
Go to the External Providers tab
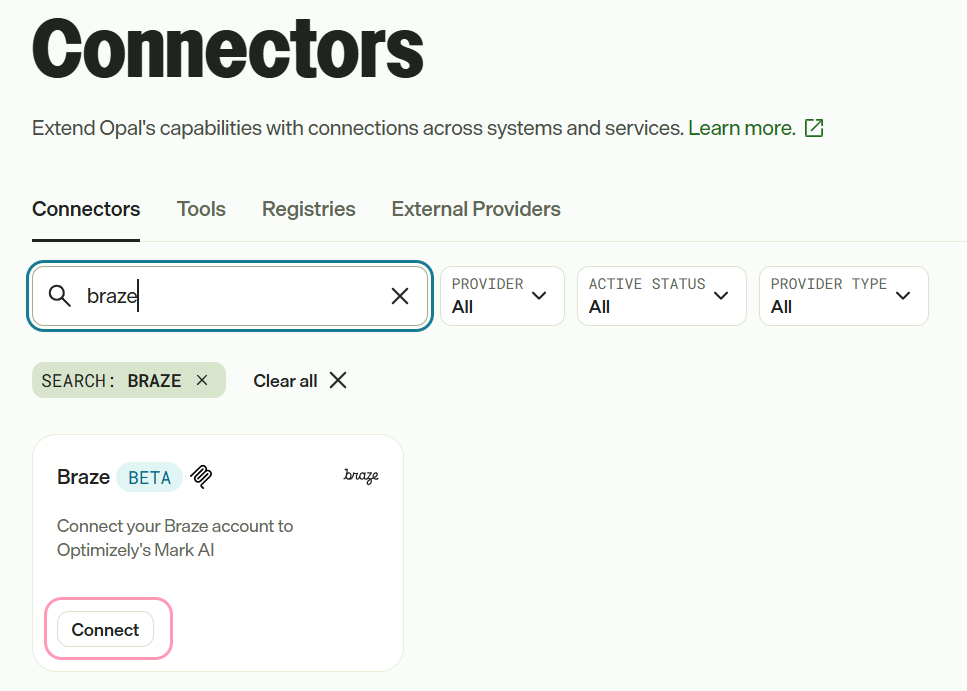(475, 209)
